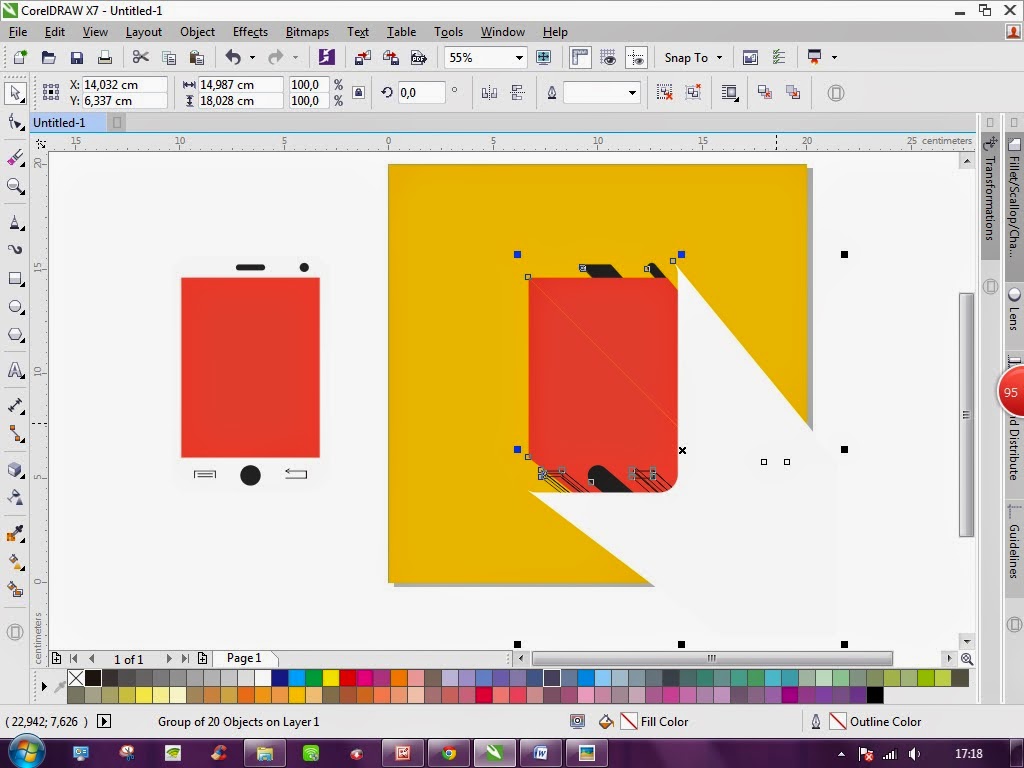Select the Text tool
The width and height of the screenshot is (1024, 768).
(x=14, y=371)
